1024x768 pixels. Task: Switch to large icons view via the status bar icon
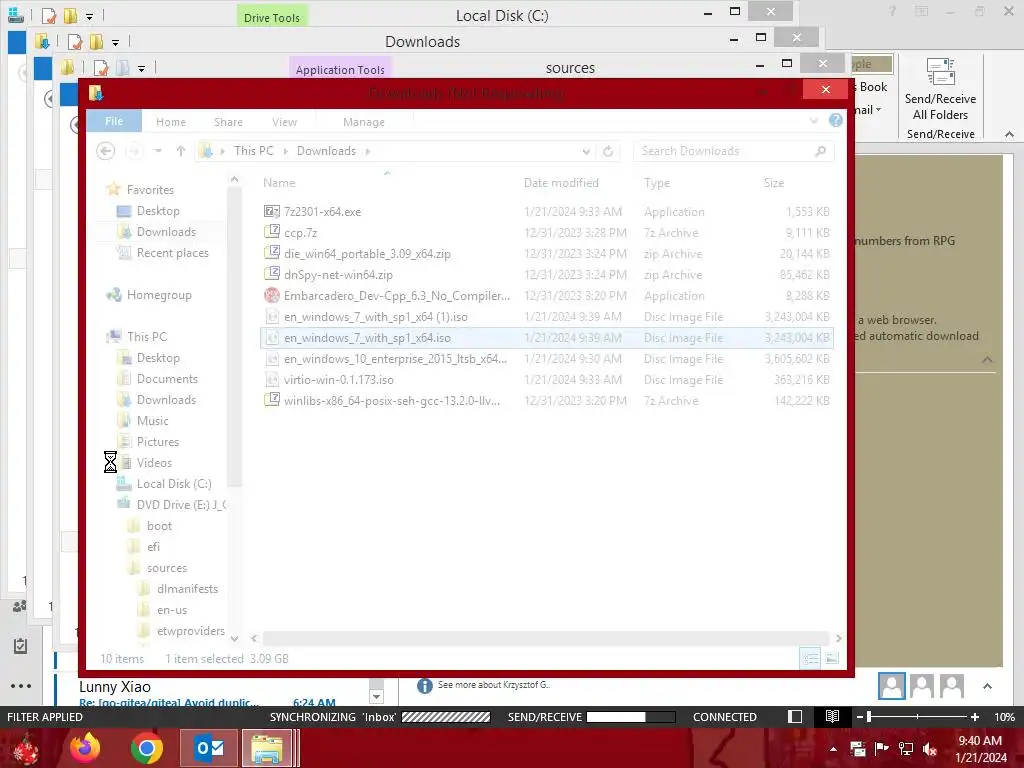832,658
